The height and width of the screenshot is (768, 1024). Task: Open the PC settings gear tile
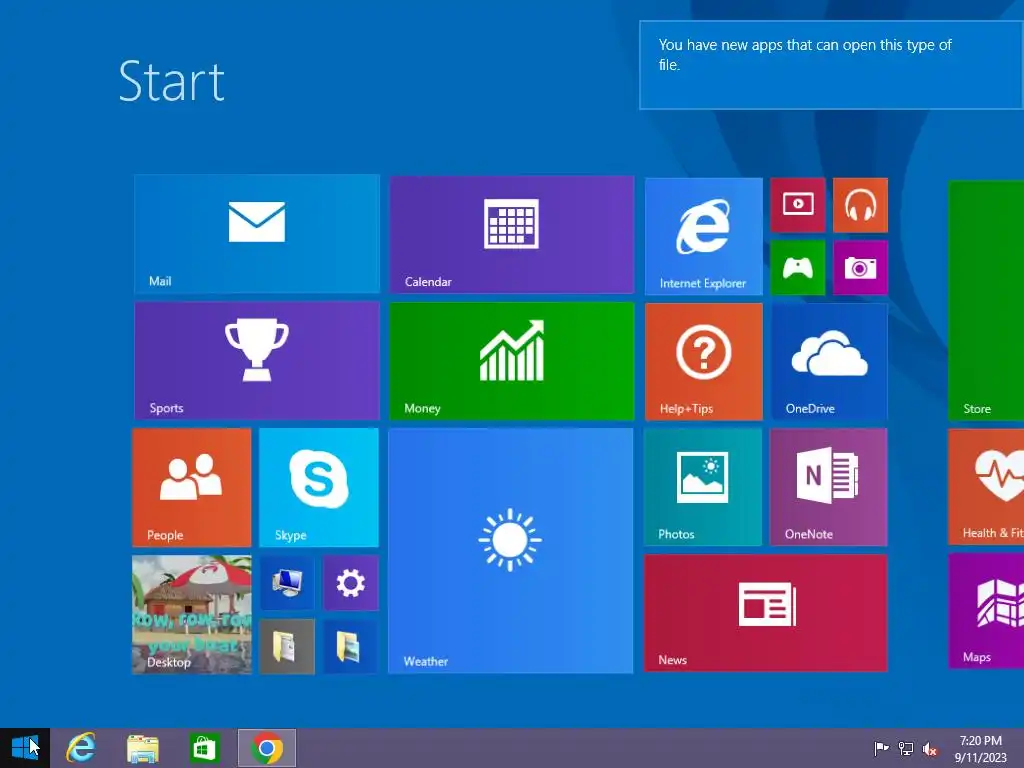(350, 583)
